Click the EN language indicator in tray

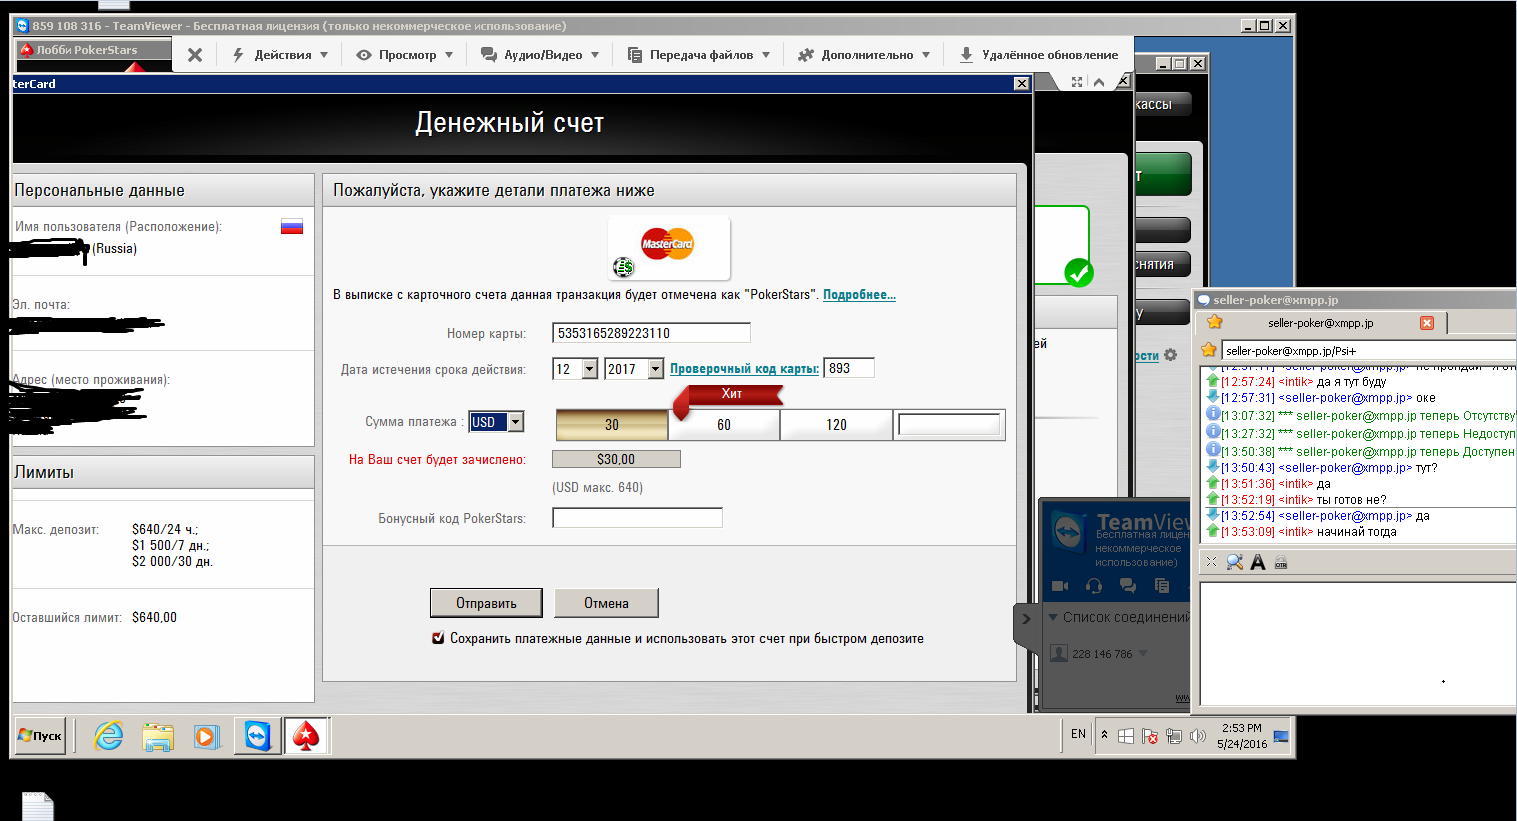click(1078, 734)
